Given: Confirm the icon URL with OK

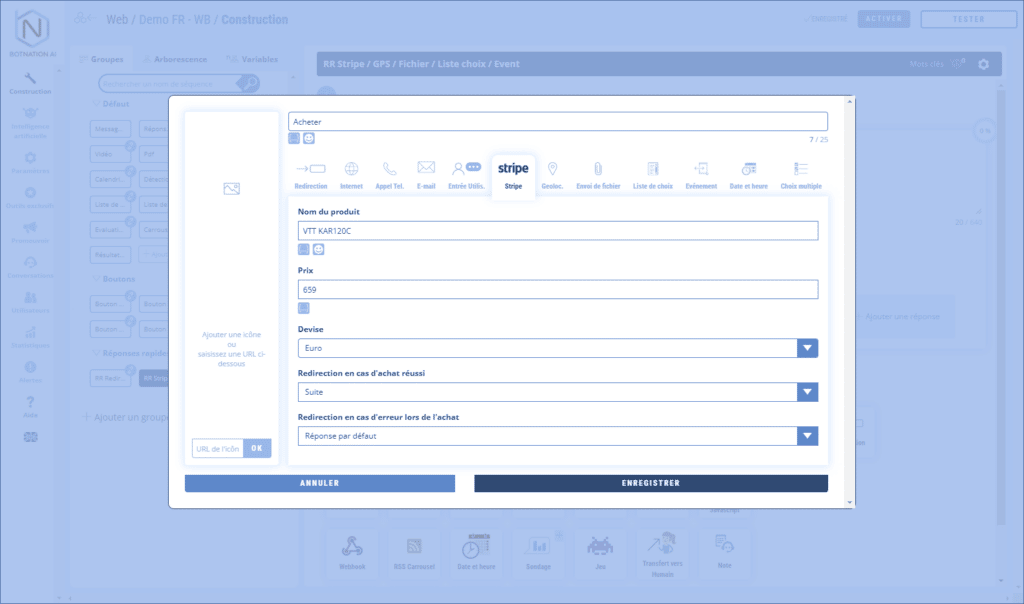Looking at the screenshot, I should tap(257, 448).
